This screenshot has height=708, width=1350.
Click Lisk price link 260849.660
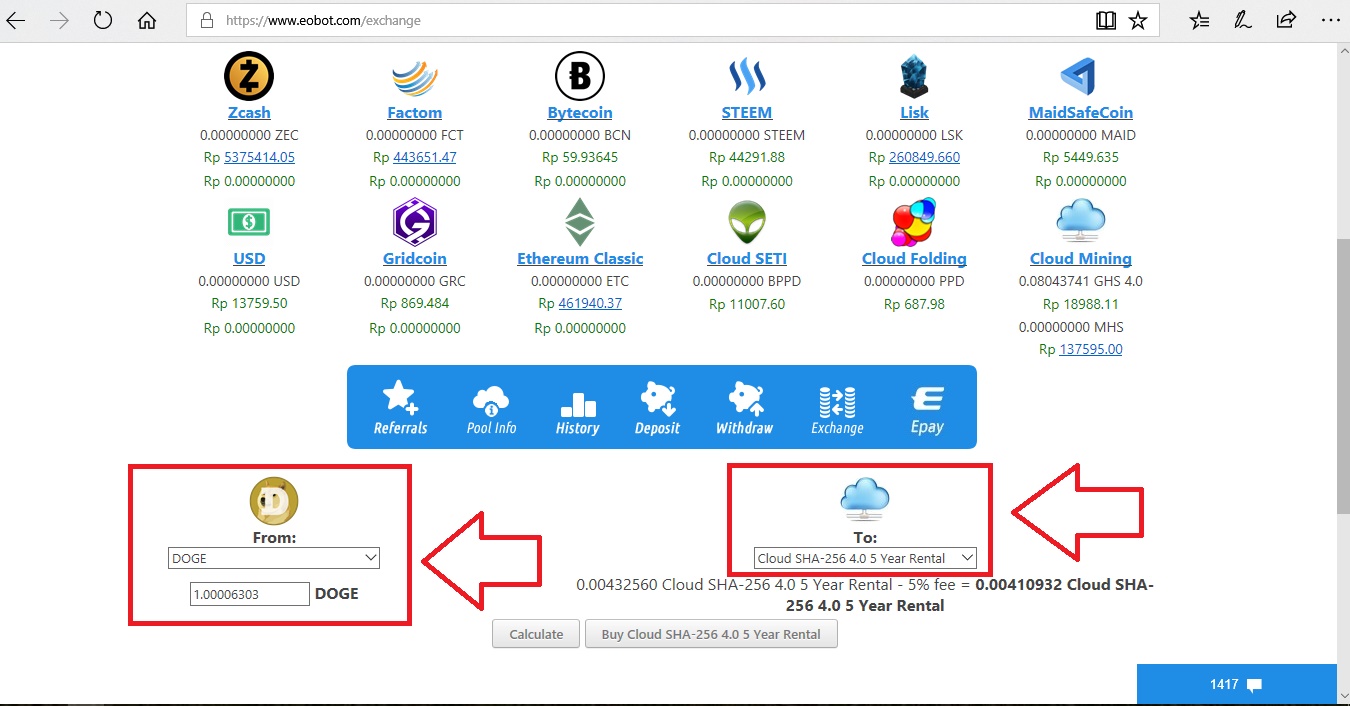click(924, 158)
